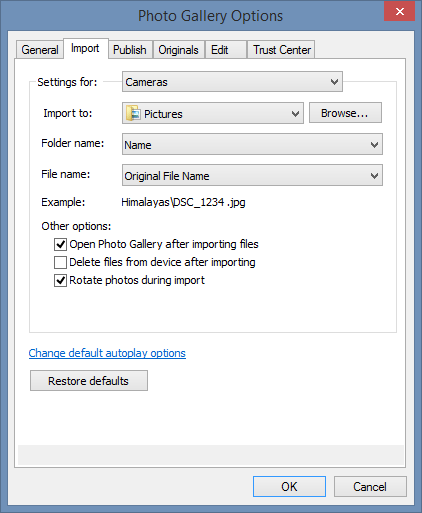
Task: Expand the Settings for Cameras dropdown
Action: point(232,82)
